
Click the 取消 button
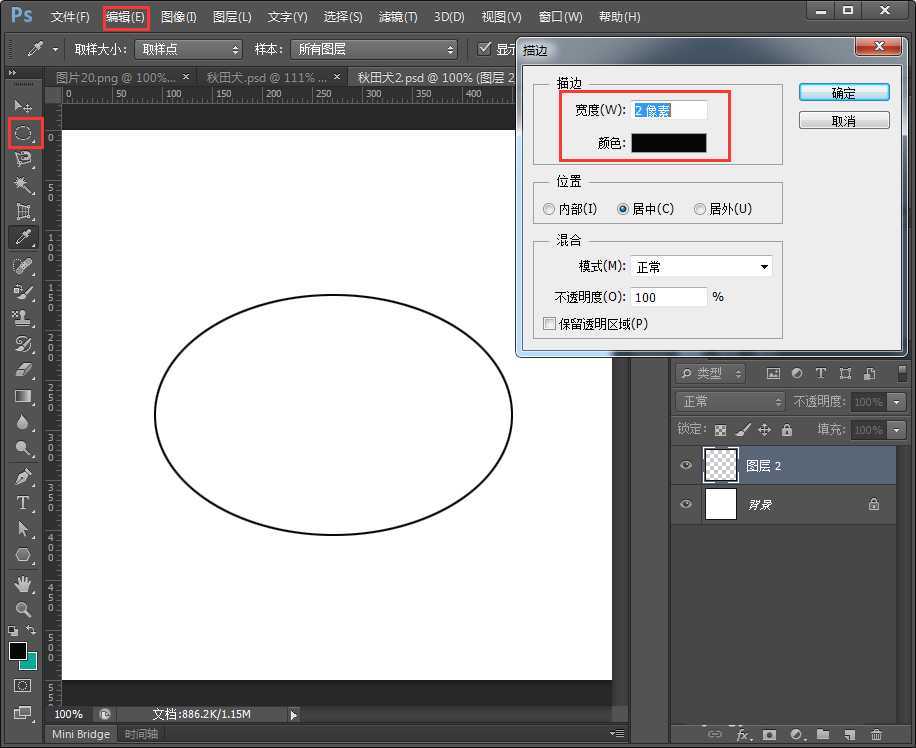(844, 120)
